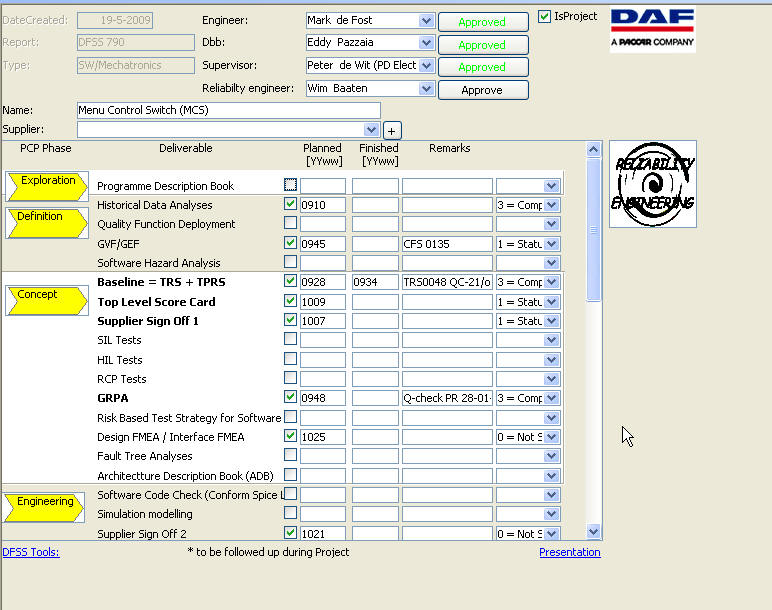Click the 'Architectture Description Book (ADB)' label
Screen dimensions: 772x610
click(x=185, y=476)
